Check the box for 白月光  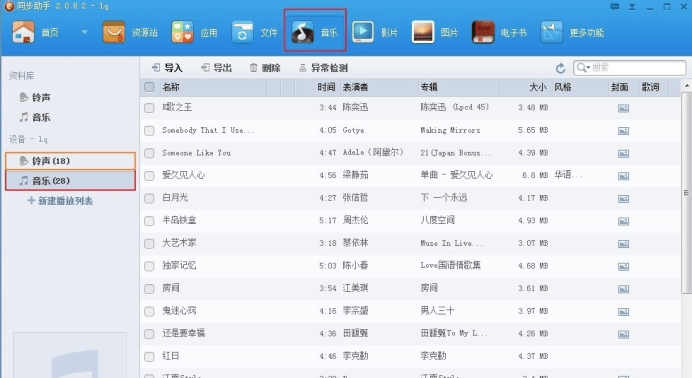(x=149, y=198)
